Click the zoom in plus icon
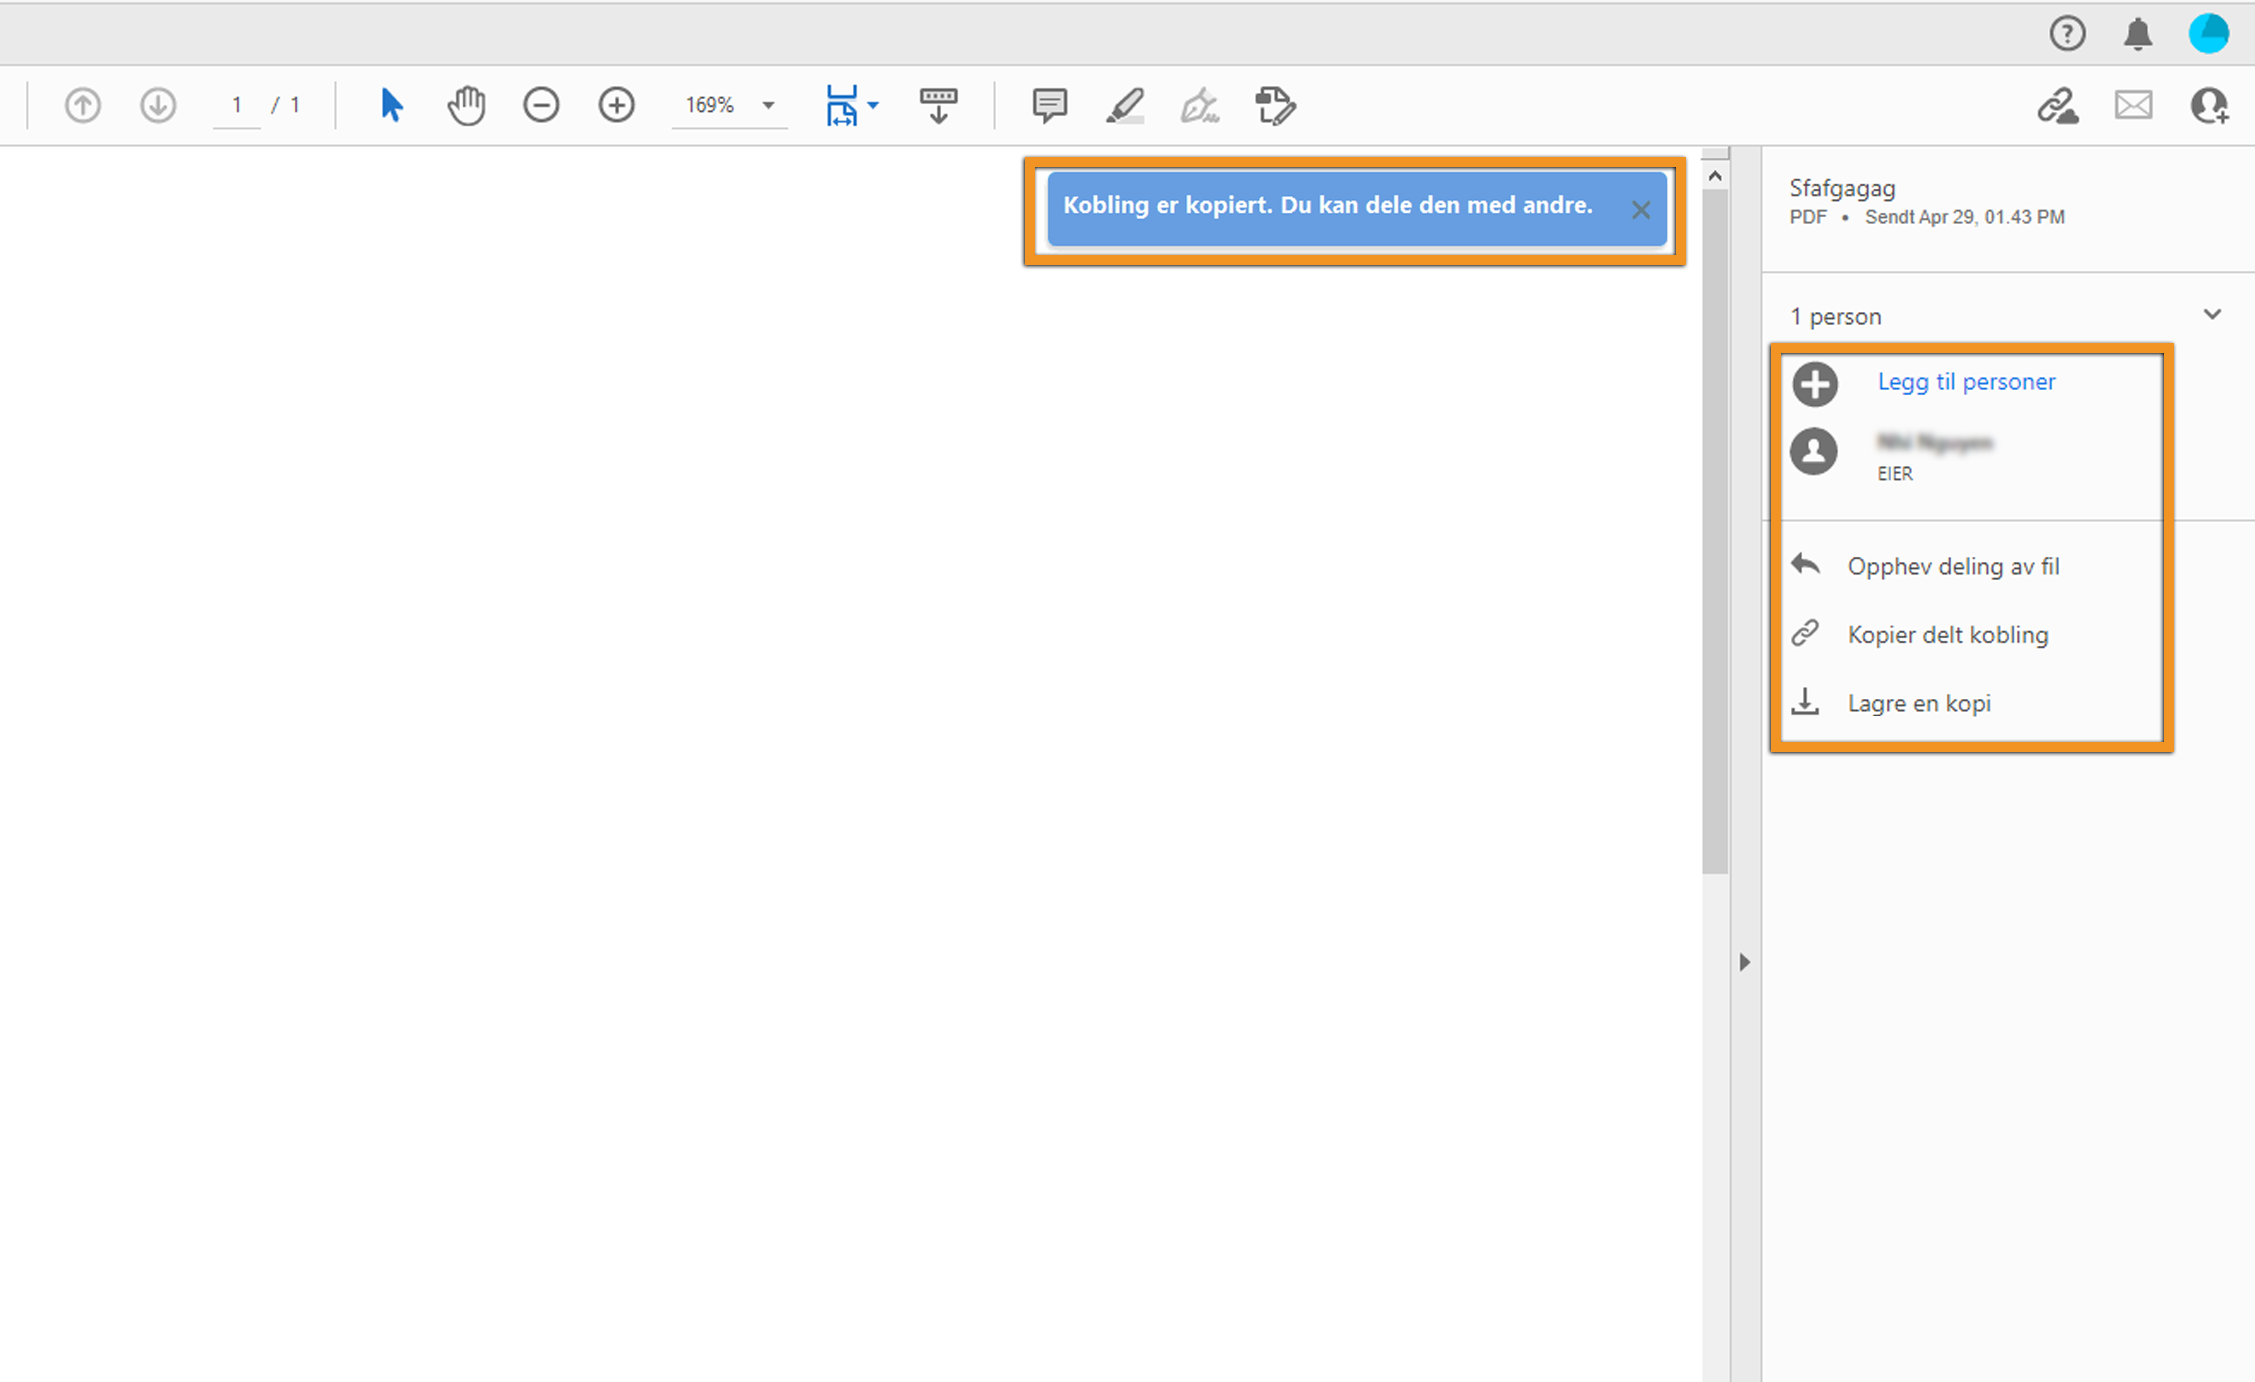This screenshot has height=1382, width=2255. pos(616,105)
